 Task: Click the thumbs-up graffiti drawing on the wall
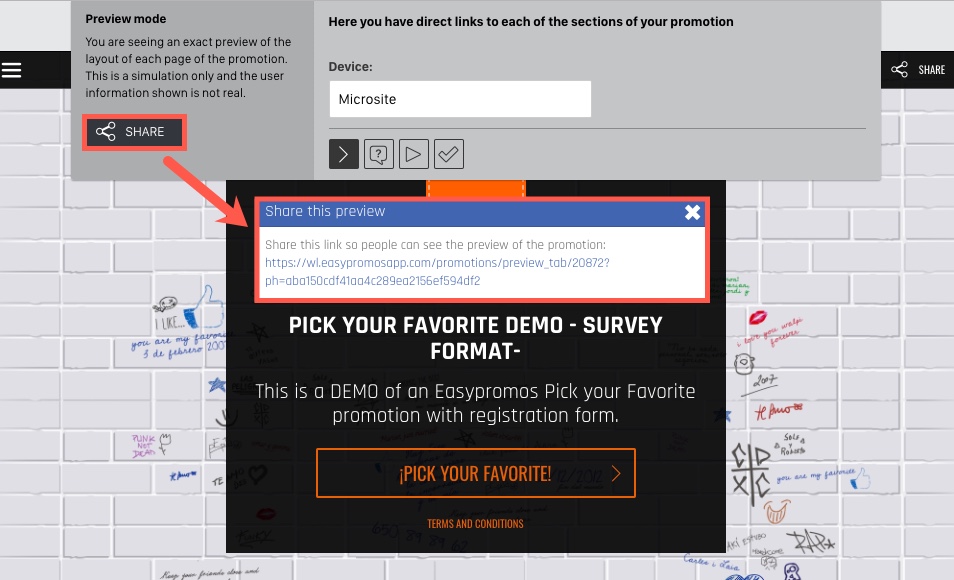206,308
